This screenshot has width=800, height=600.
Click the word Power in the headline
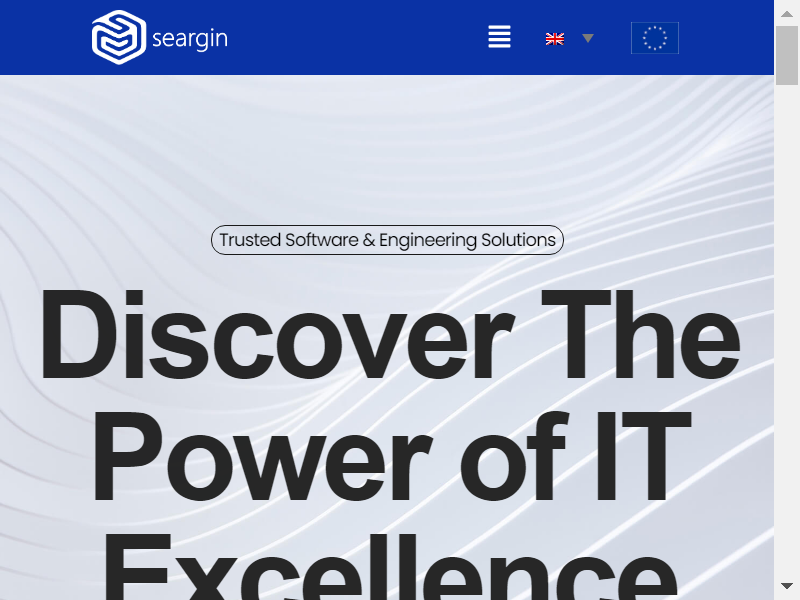click(260, 455)
